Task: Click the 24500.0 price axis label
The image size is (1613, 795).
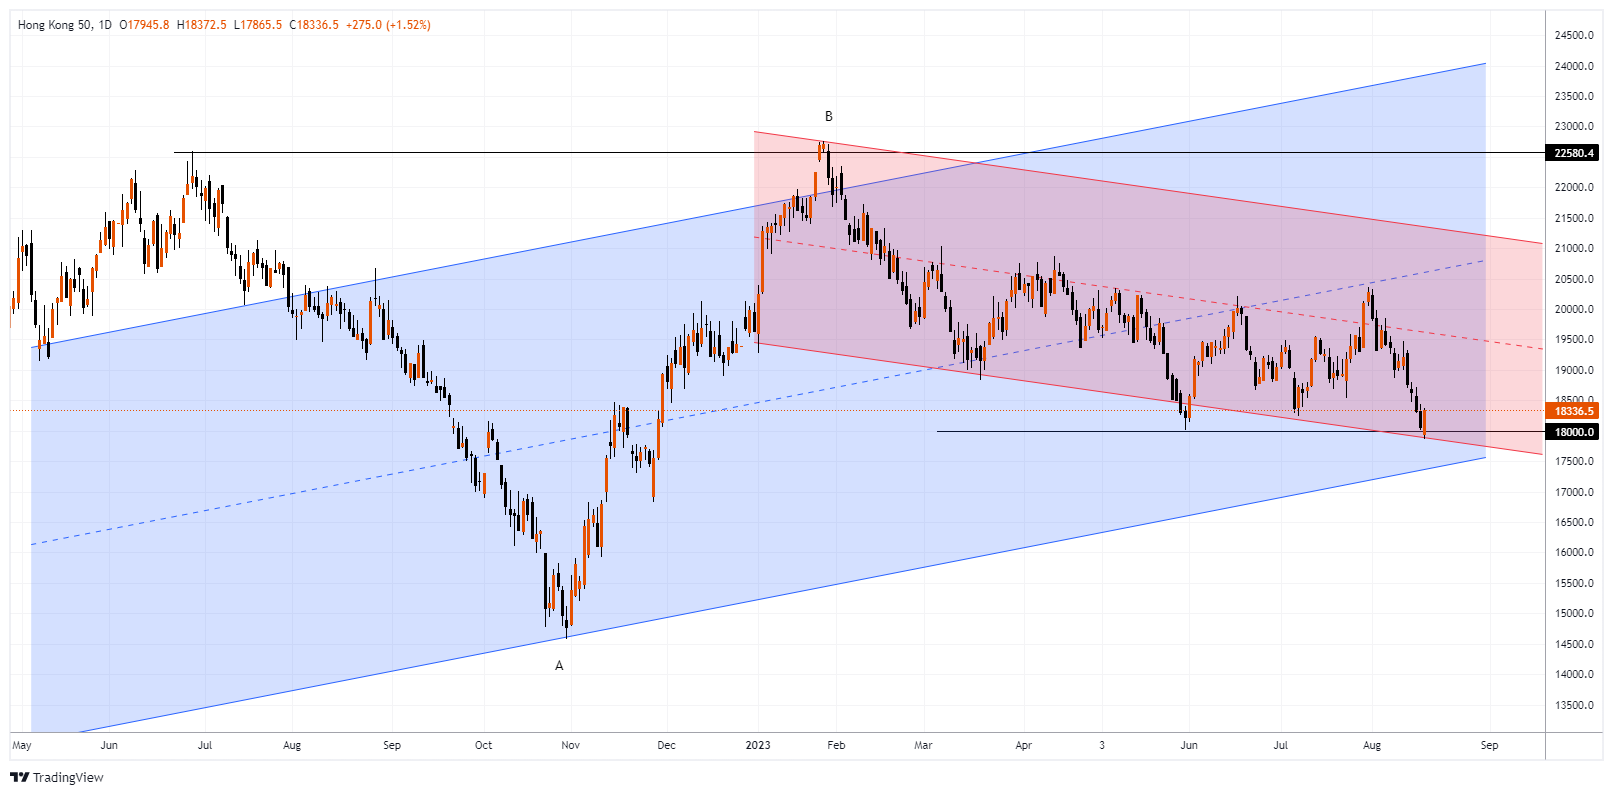Action: (x=1574, y=35)
